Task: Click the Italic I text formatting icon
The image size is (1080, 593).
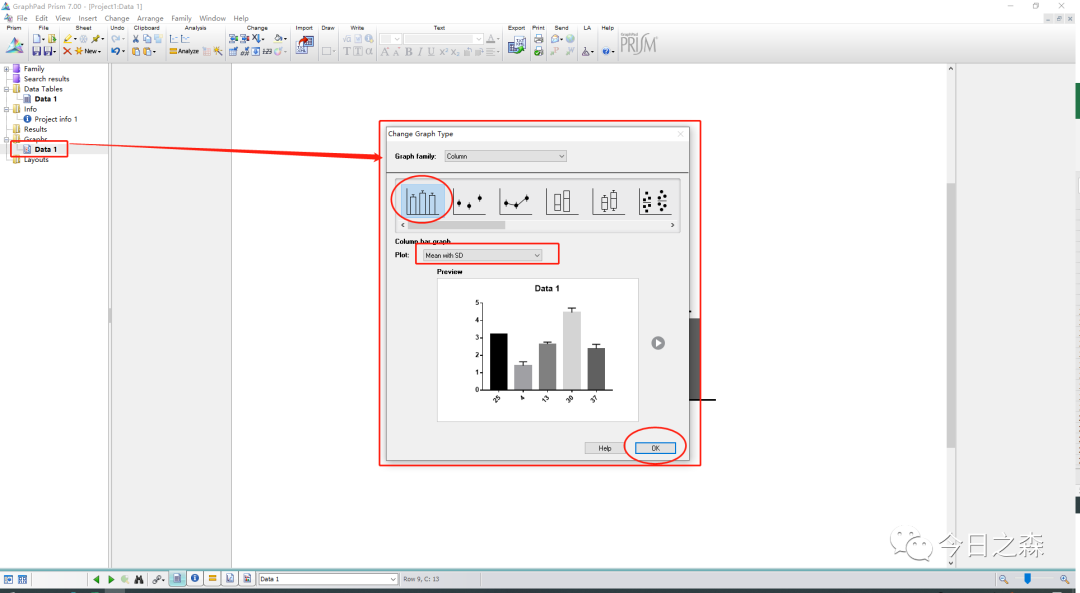Action: (419, 52)
